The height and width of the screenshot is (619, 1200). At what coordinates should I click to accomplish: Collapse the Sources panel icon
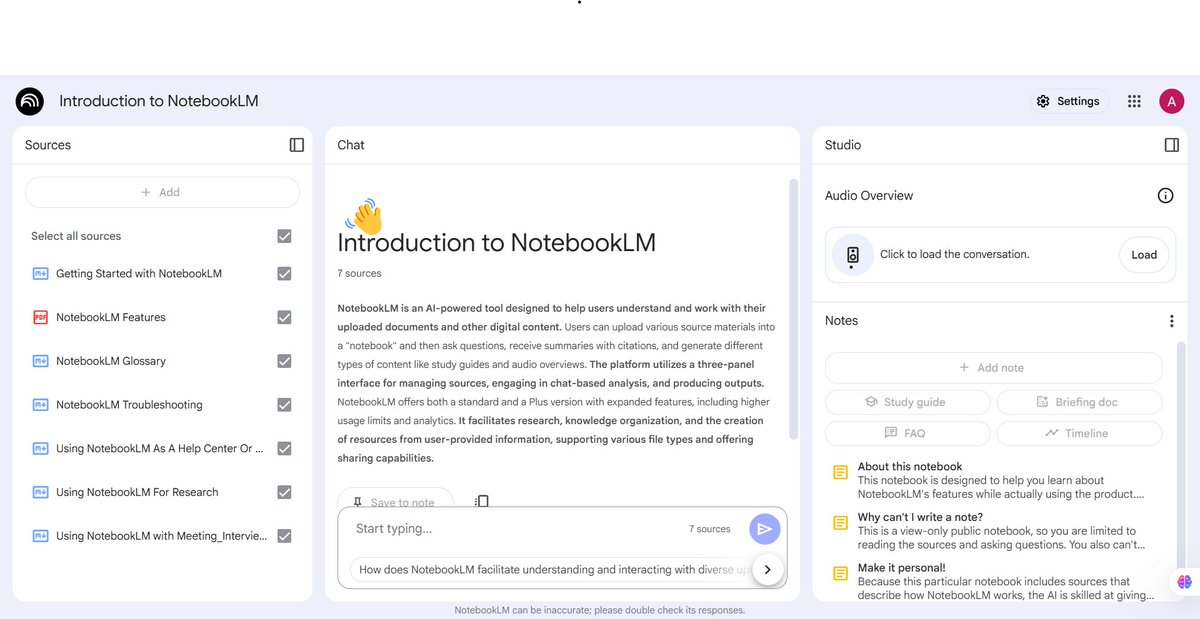click(x=297, y=145)
